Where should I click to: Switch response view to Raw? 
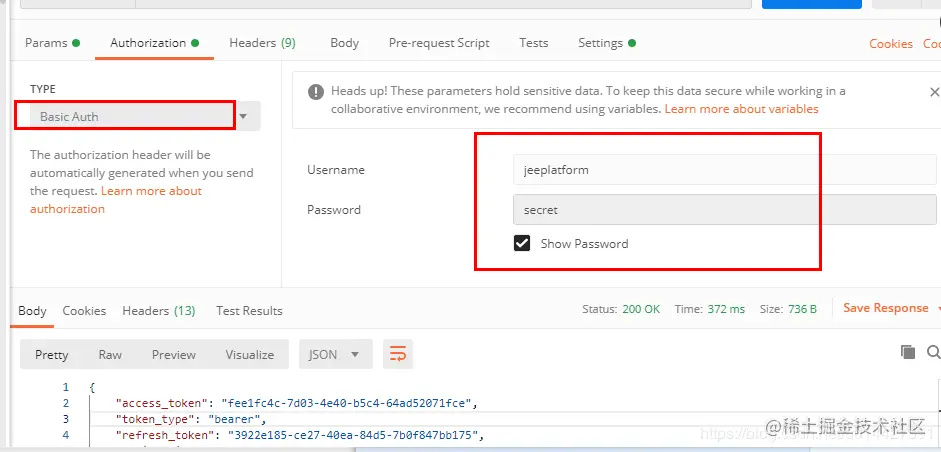click(110, 355)
